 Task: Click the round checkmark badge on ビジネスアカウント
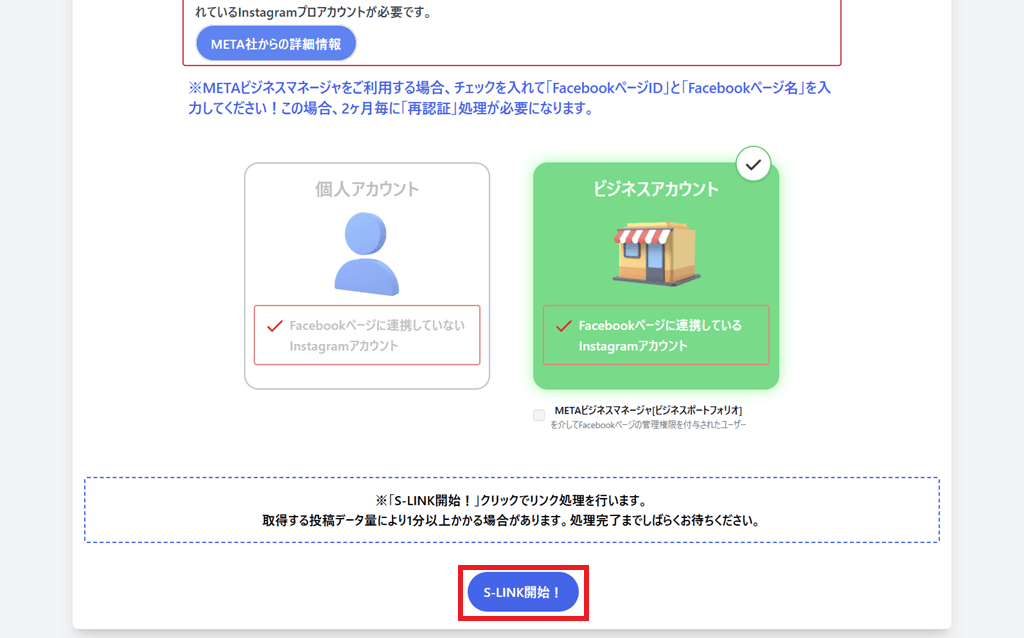(753, 164)
